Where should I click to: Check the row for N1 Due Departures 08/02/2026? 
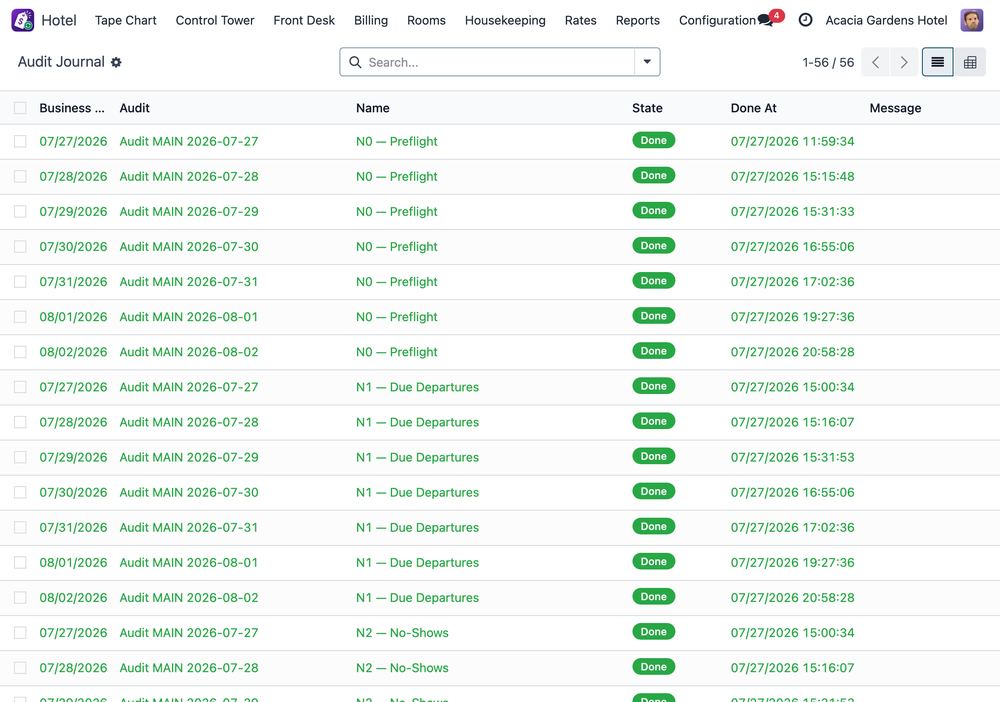click(20, 597)
